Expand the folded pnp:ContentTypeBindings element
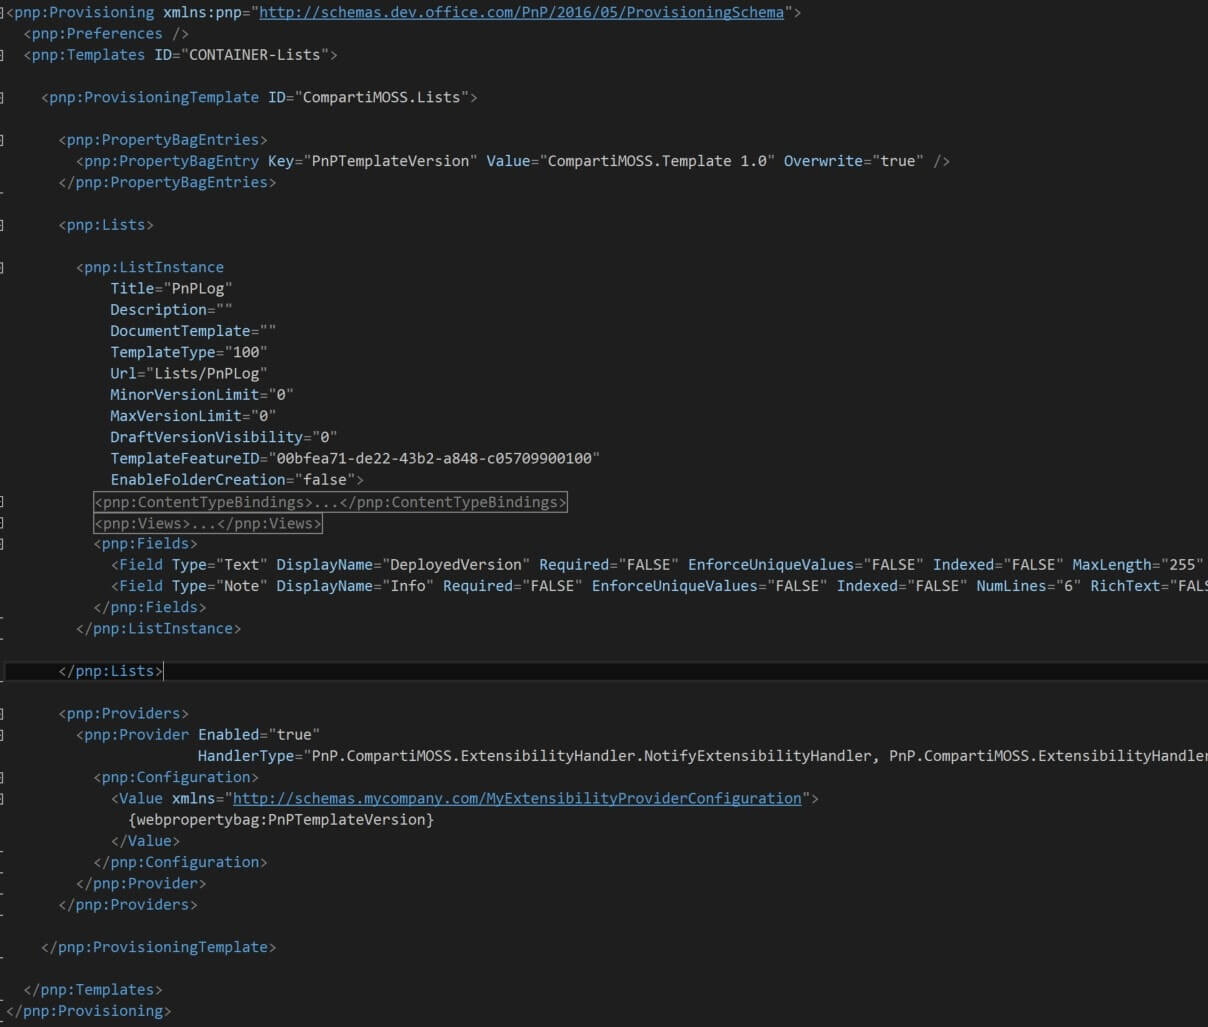This screenshot has width=1208, height=1027. tap(330, 502)
